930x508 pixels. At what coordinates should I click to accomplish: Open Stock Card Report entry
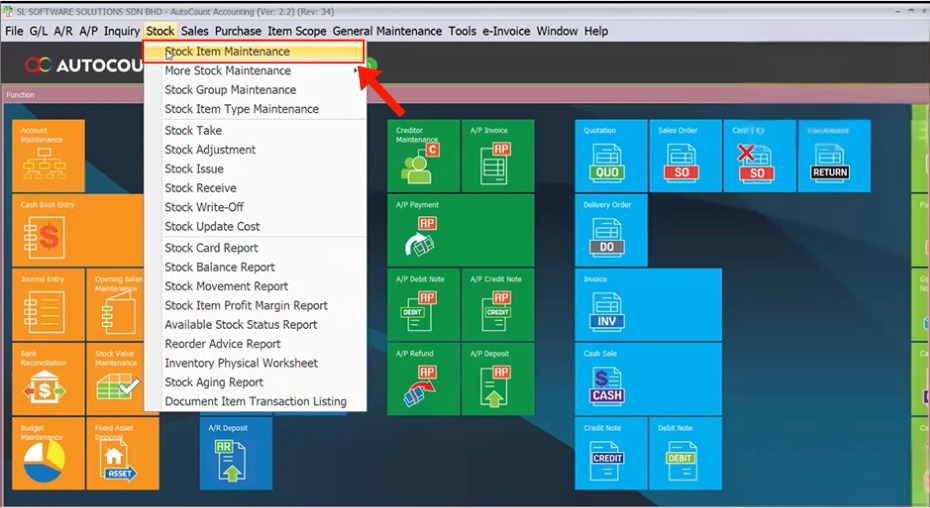click(x=255, y=248)
